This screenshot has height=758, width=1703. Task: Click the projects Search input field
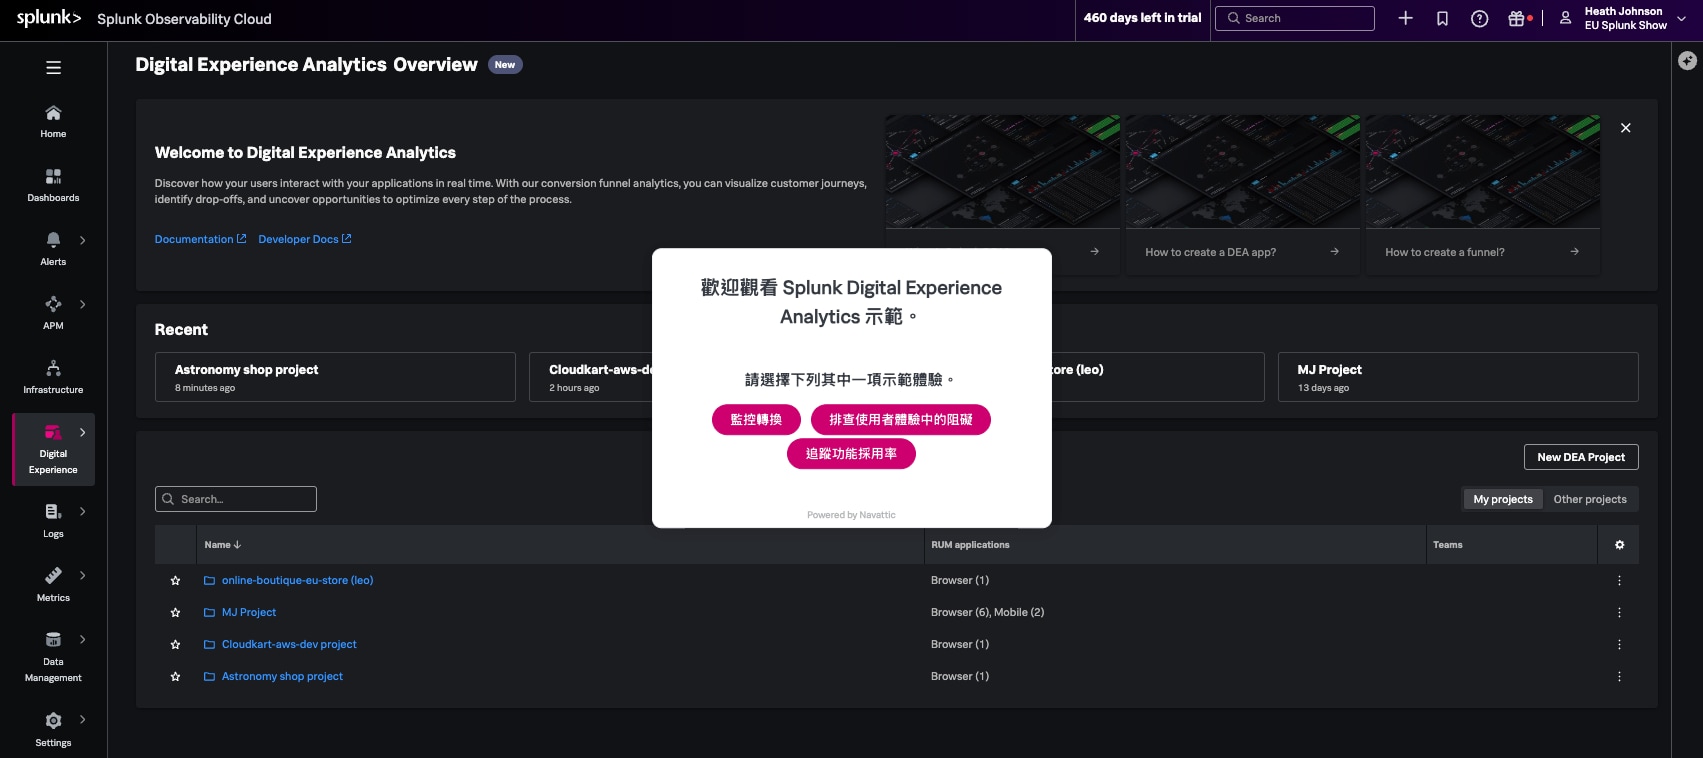click(236, 499)
